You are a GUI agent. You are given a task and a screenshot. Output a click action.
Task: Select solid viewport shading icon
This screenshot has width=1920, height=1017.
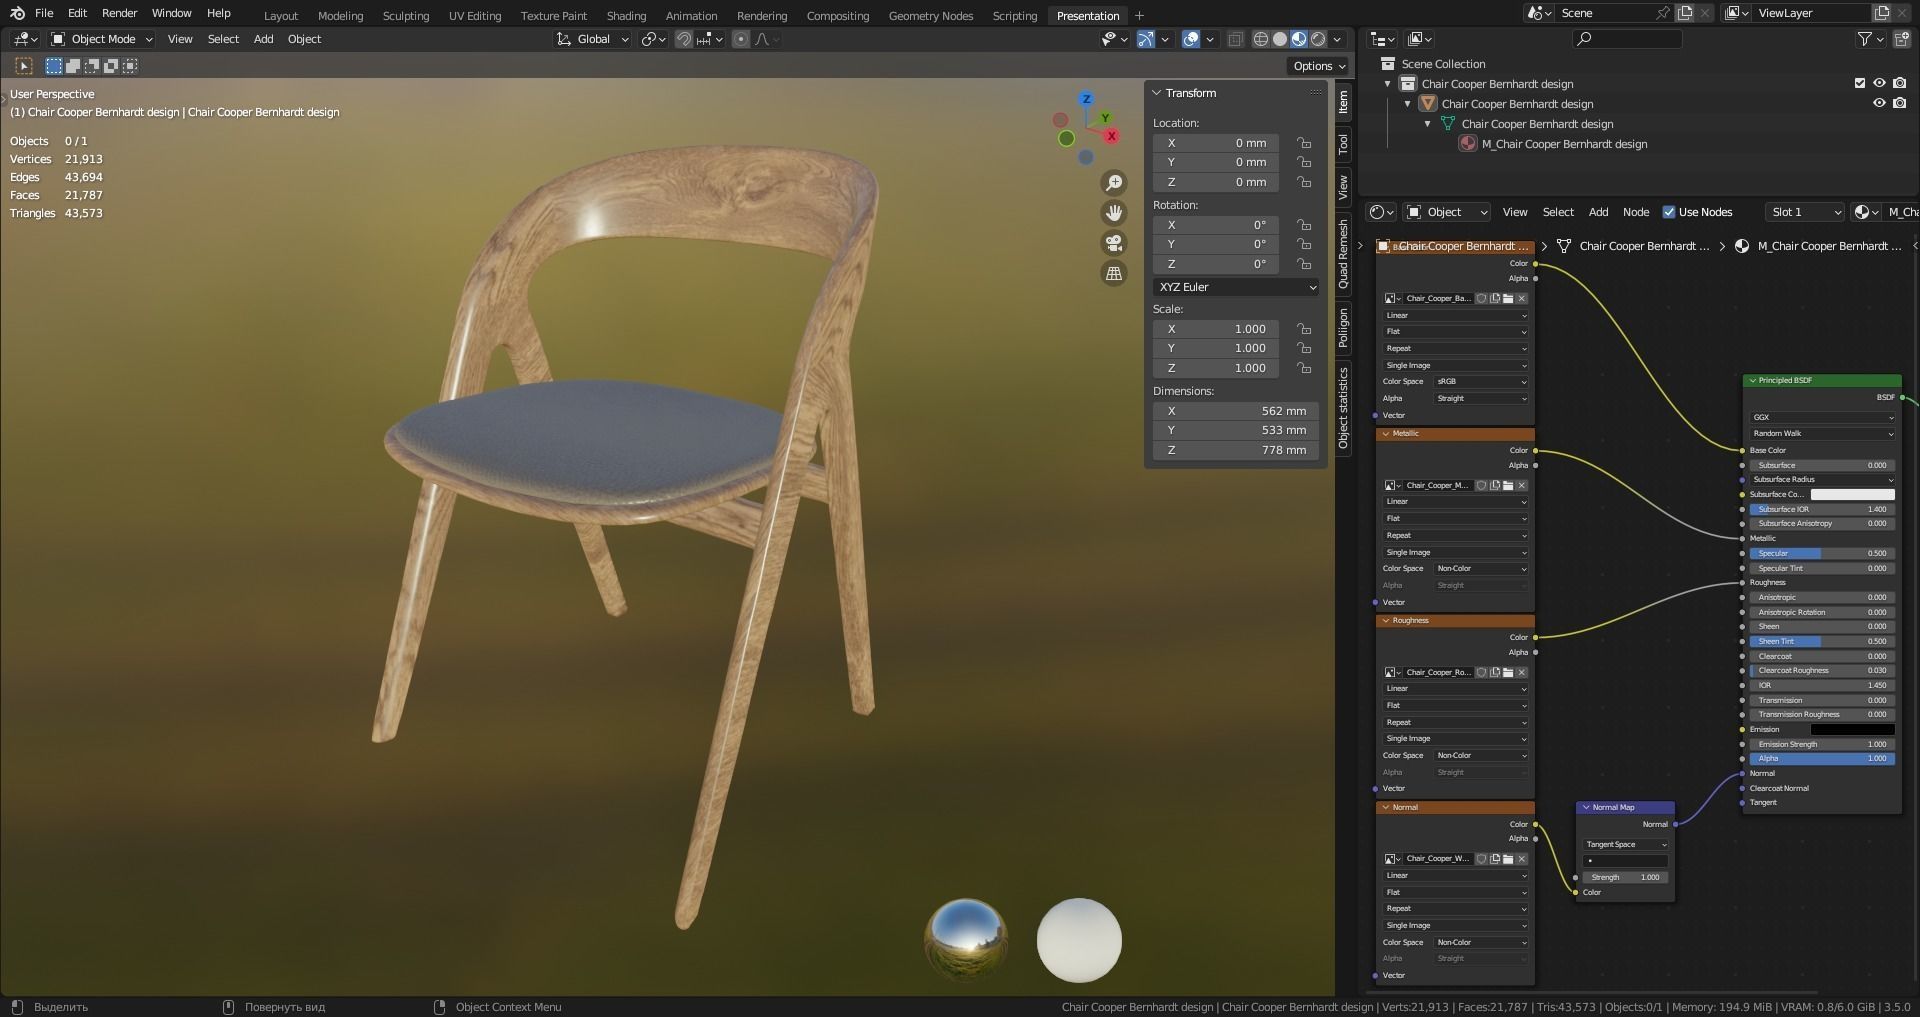click(1280, 39)
